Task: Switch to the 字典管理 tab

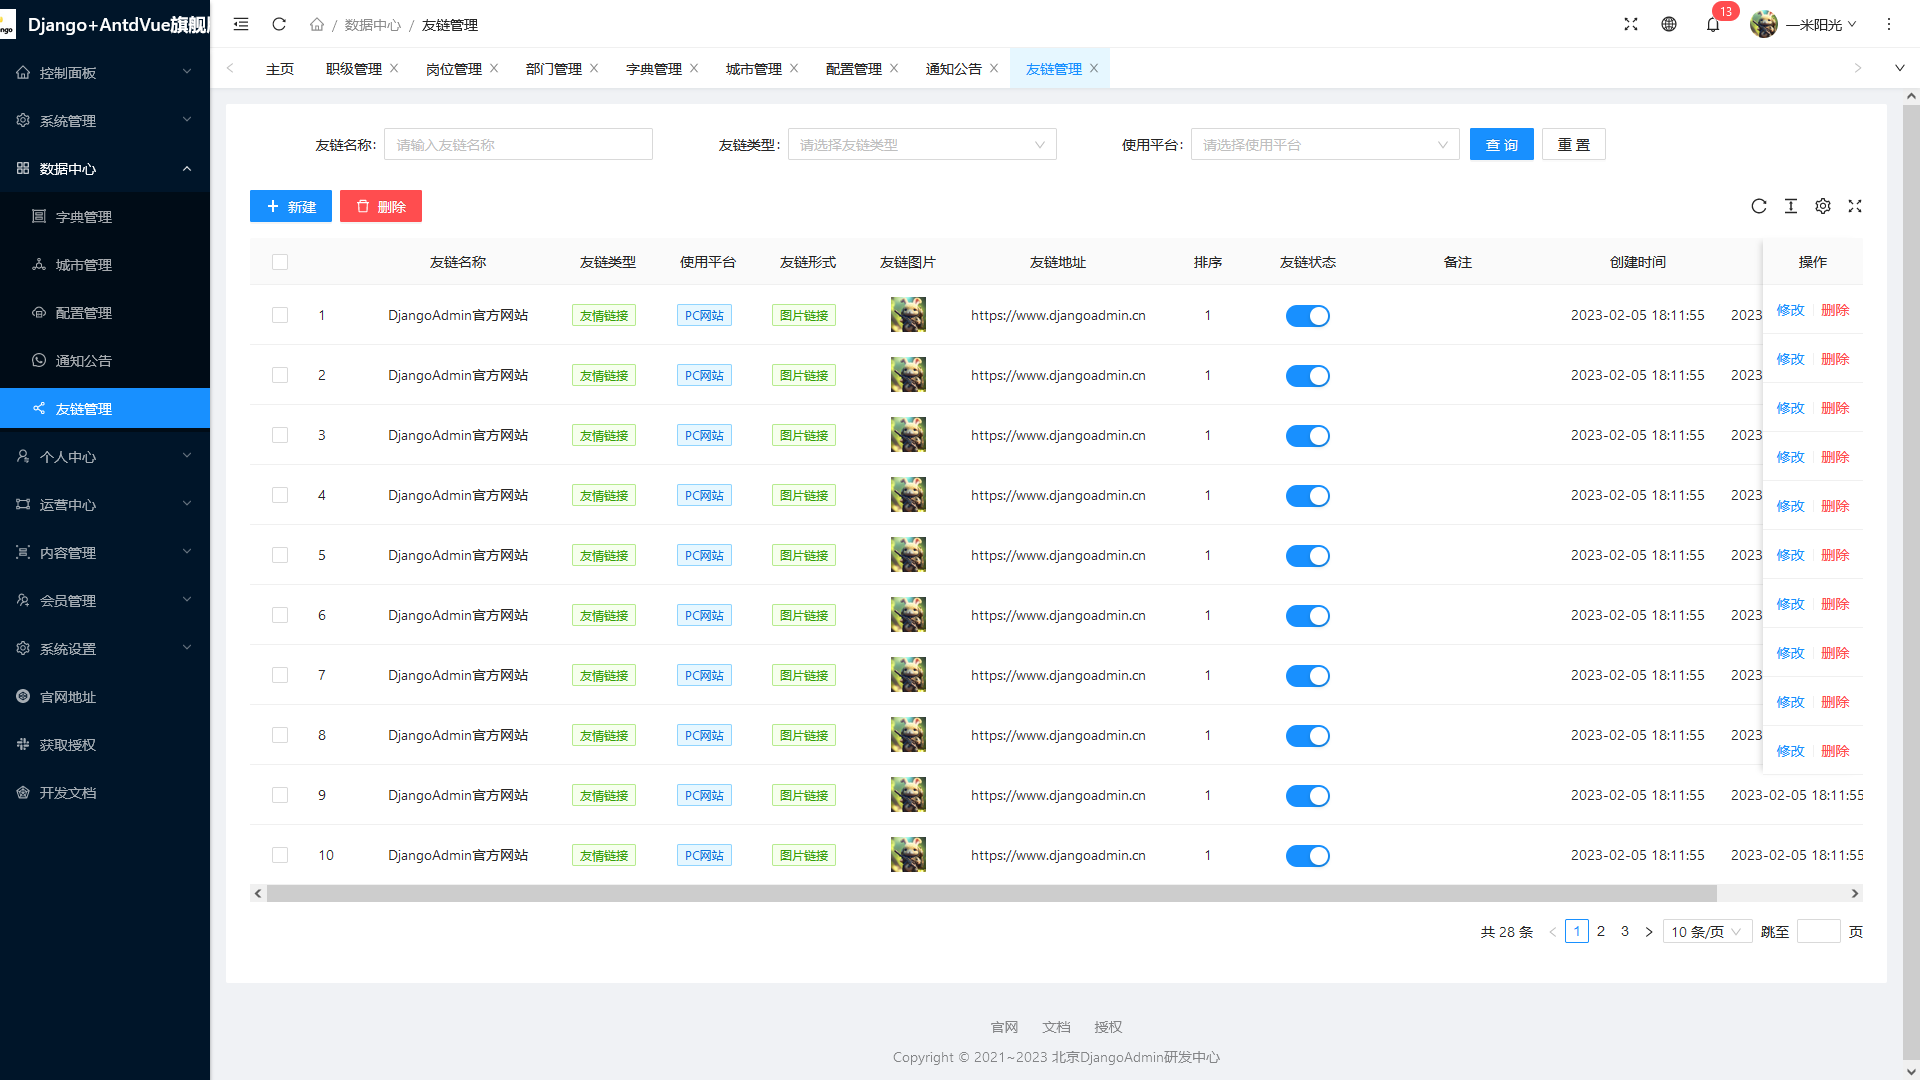Action: tap(653, 69)
